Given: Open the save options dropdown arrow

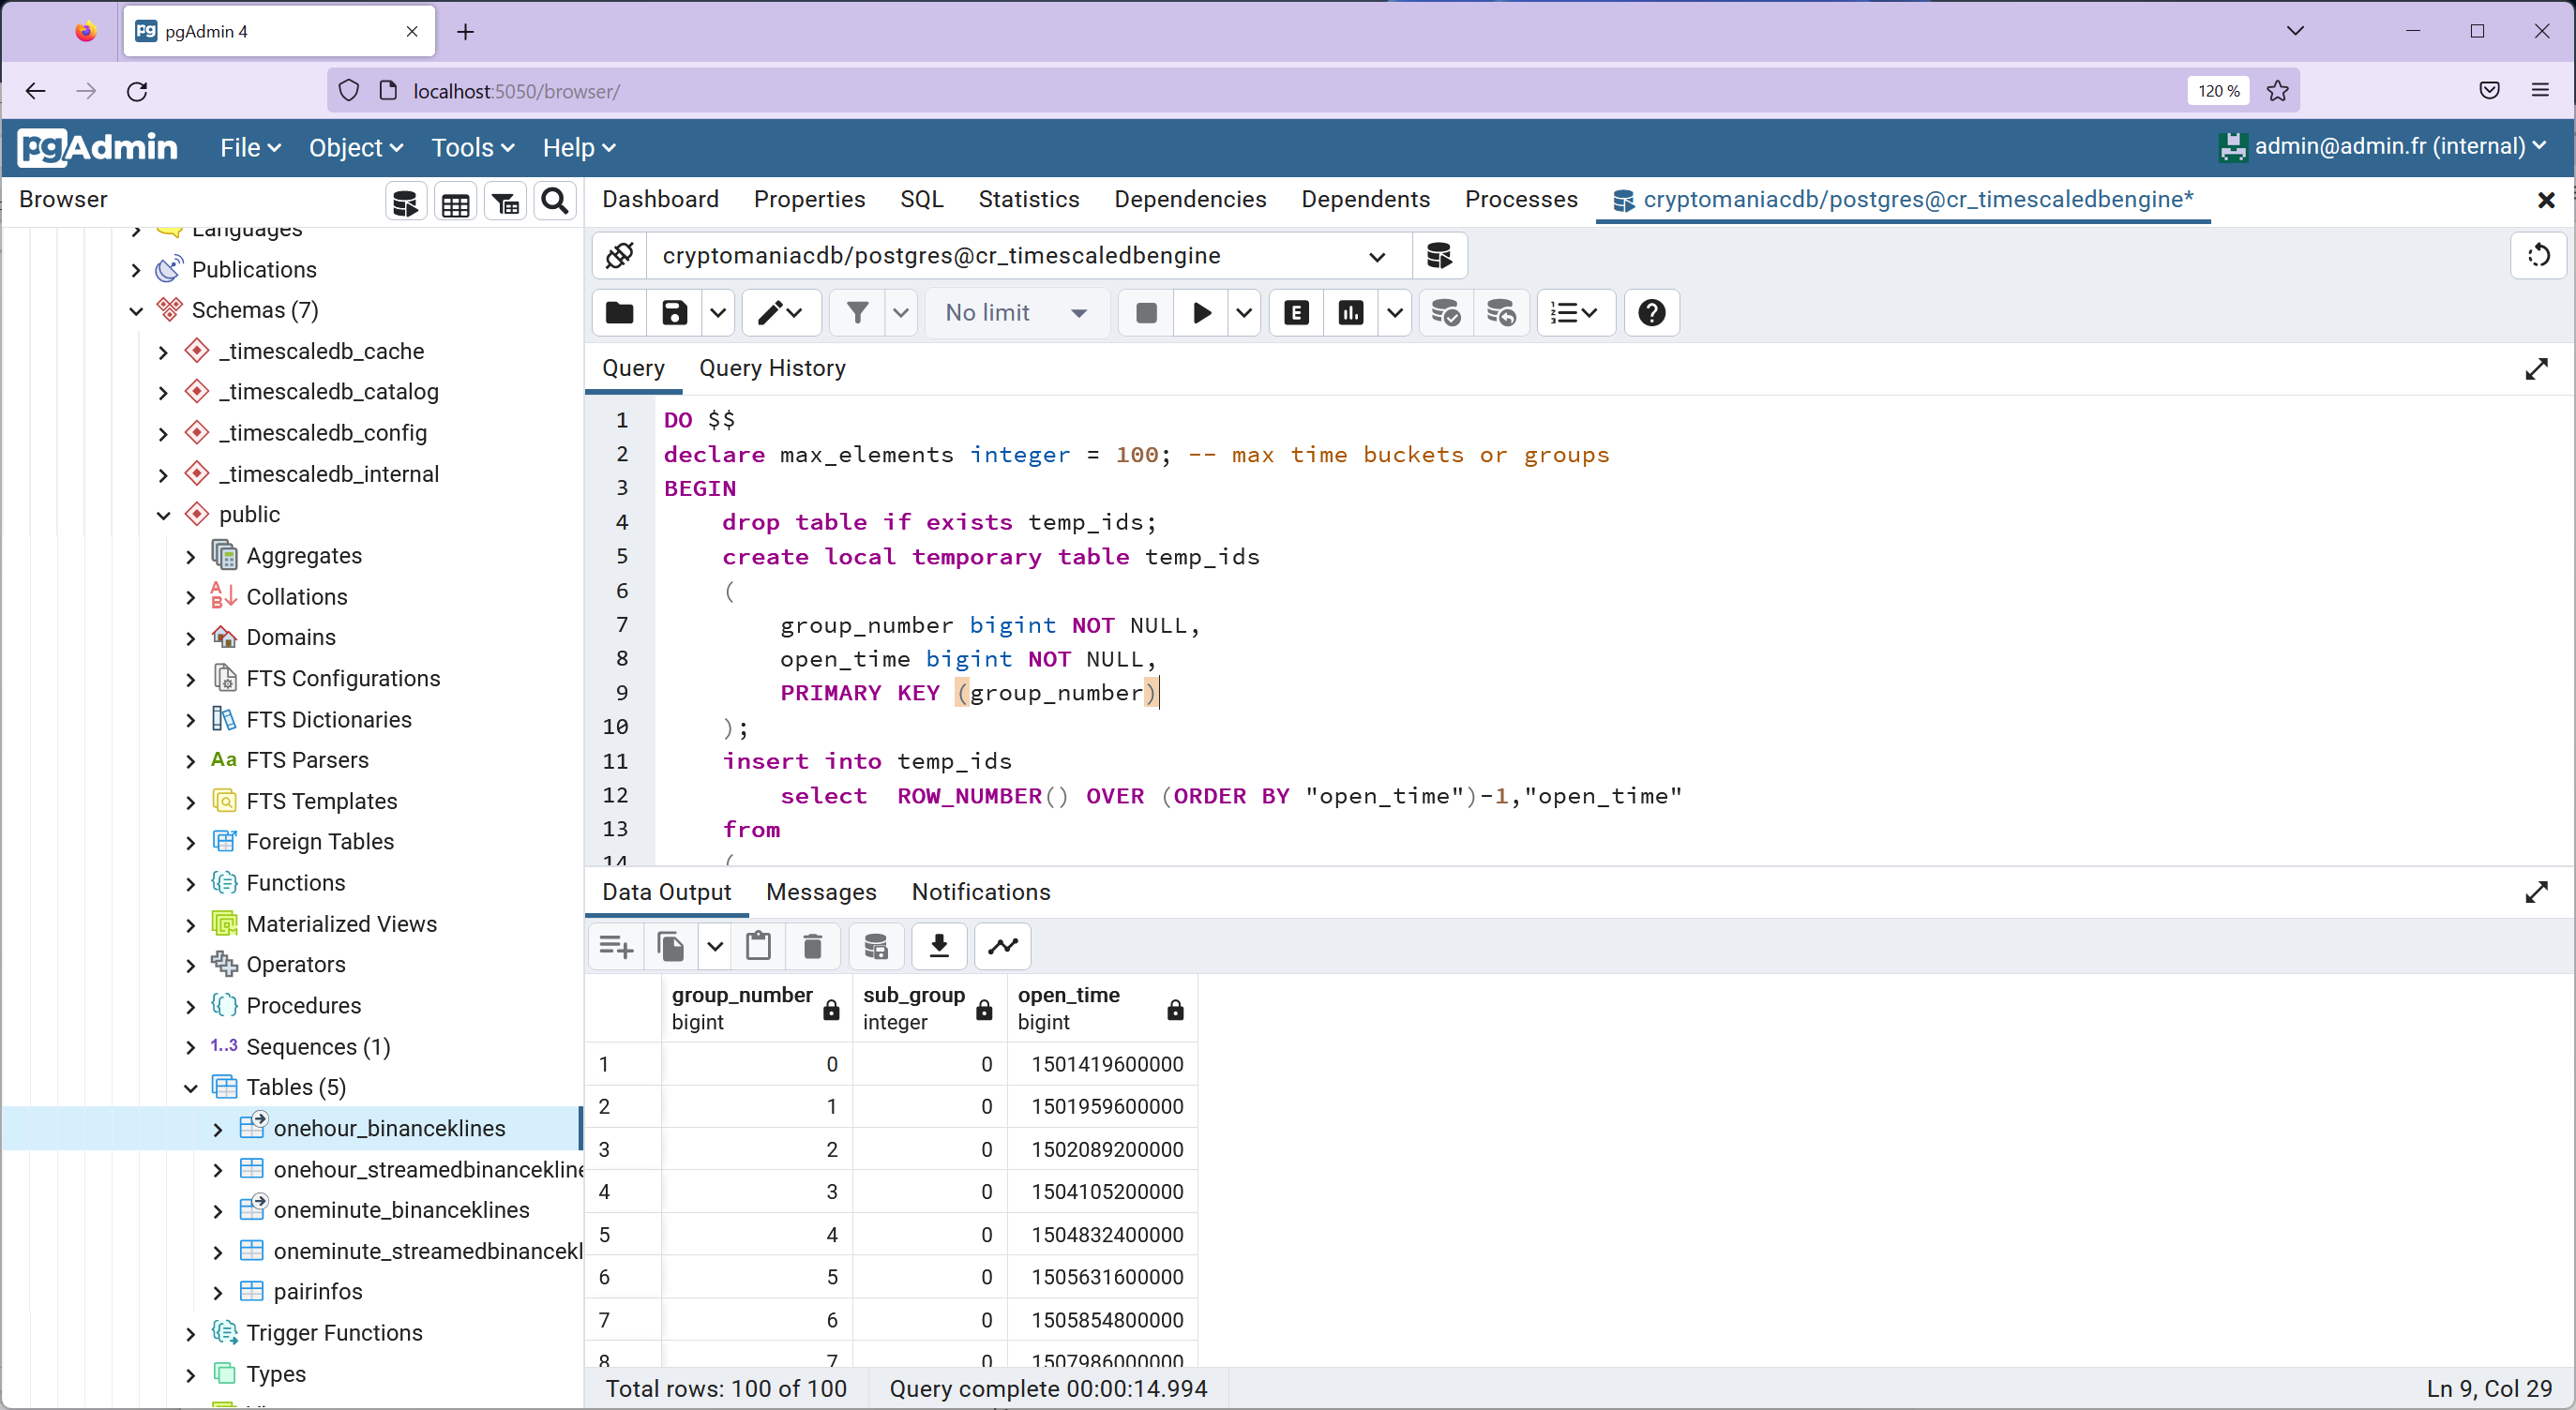Looking at the screenshot, I should coord(718,313).
